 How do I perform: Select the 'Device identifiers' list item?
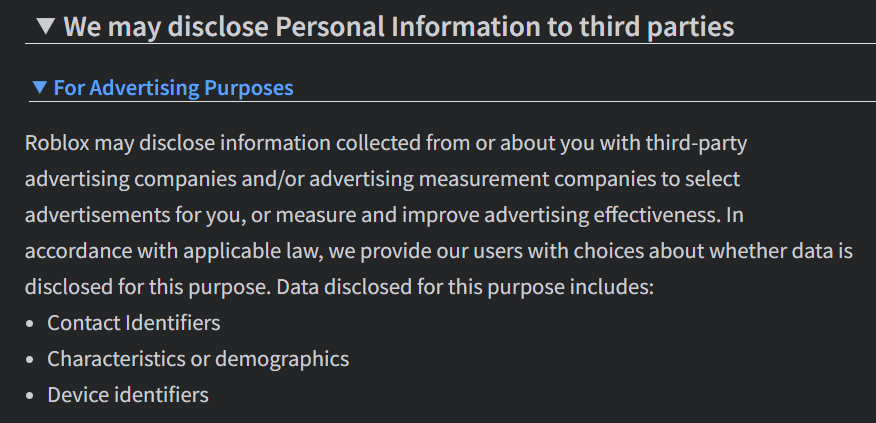coord(128,395)
